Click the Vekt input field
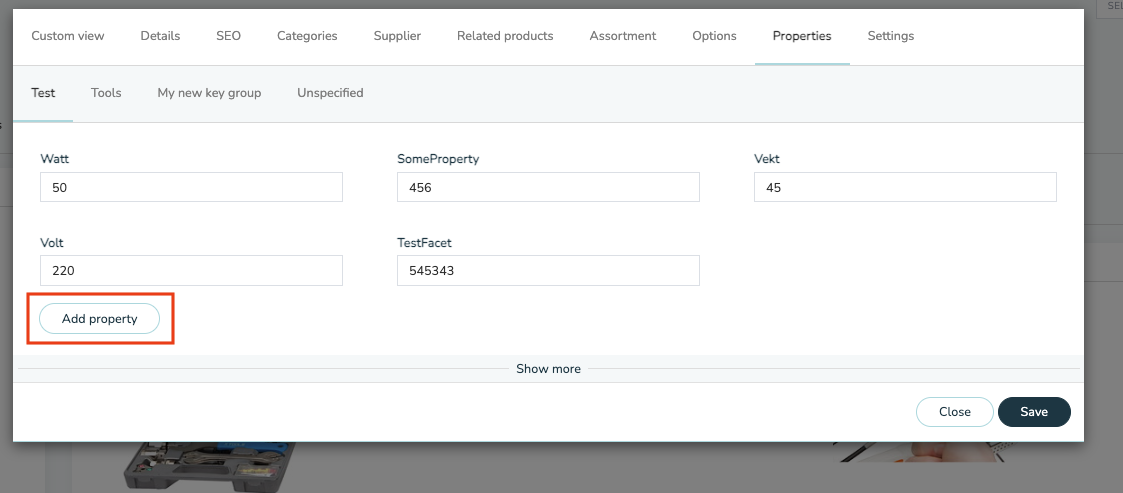Image resolution: width=1123 pixels, height=493 pixels. coord(905,187)
